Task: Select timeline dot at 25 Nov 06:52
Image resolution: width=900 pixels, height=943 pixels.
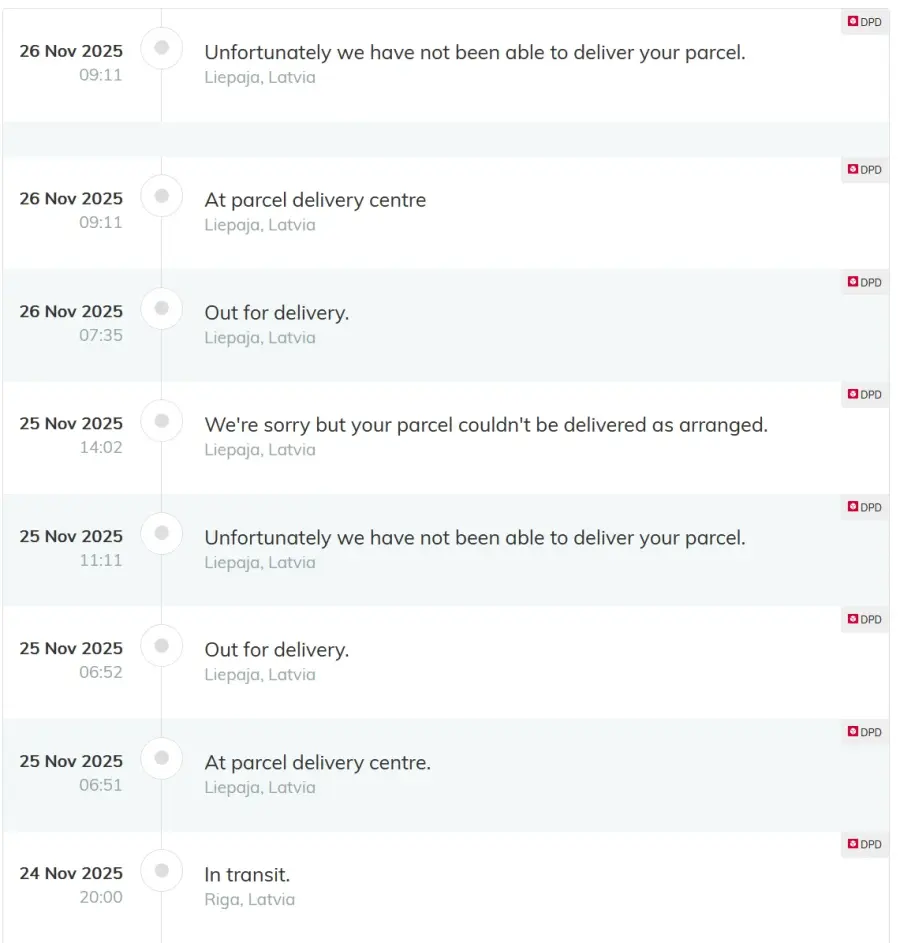Action: click(161, 646)
